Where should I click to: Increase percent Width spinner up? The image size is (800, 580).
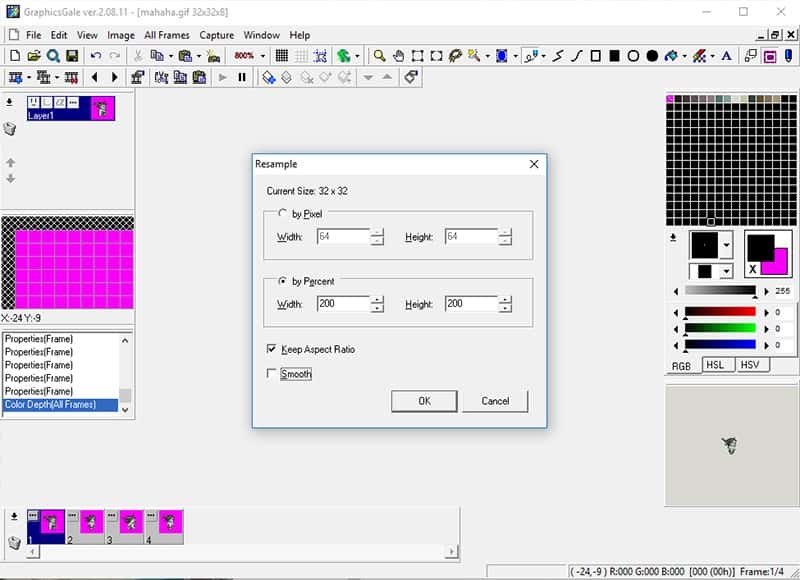click(x=377, y=300)
